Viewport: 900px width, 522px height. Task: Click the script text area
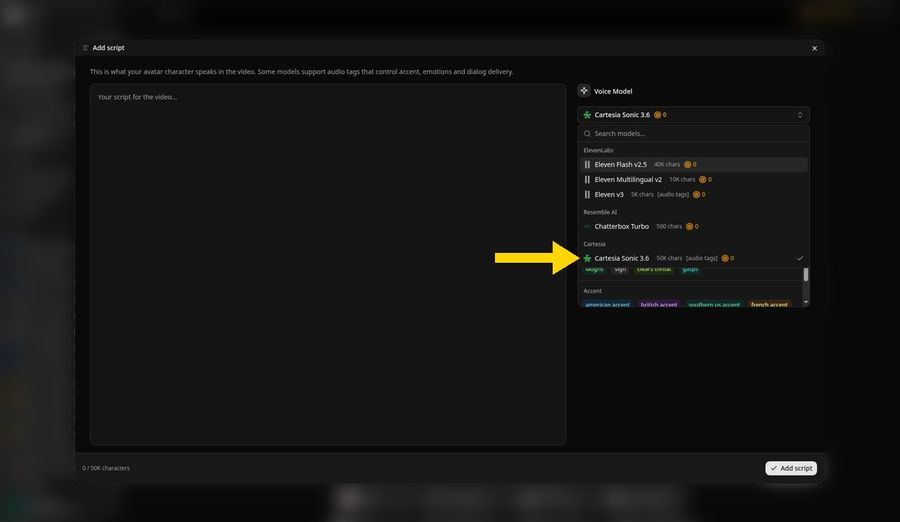[328, 264]
